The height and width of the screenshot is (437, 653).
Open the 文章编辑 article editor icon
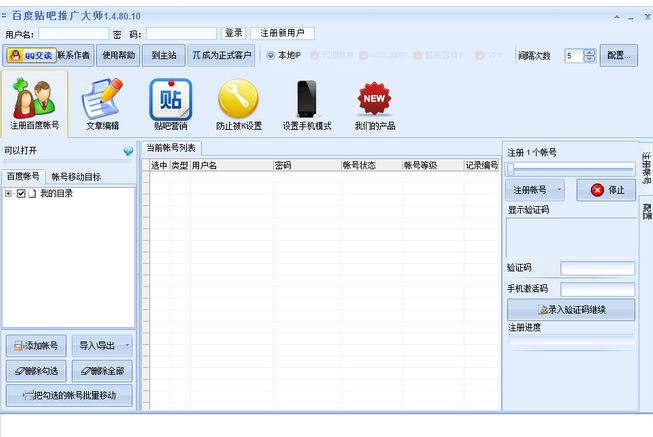click(x=102, y=103)
